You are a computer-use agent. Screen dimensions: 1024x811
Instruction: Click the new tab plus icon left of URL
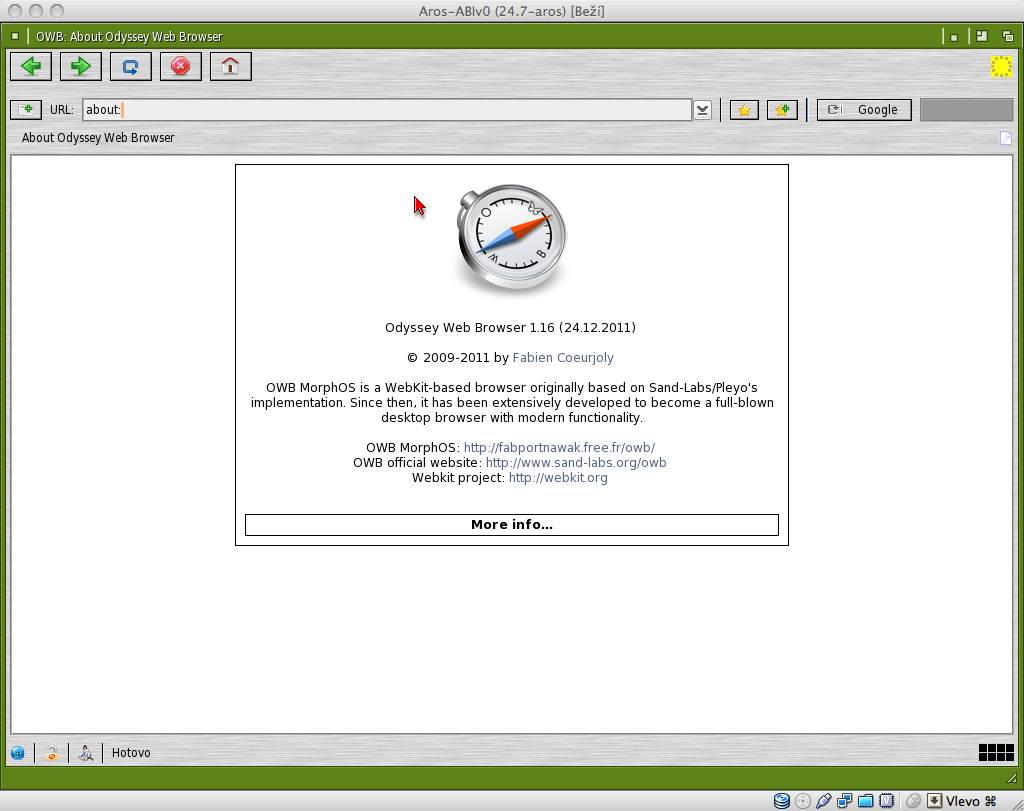pos(25,110)
